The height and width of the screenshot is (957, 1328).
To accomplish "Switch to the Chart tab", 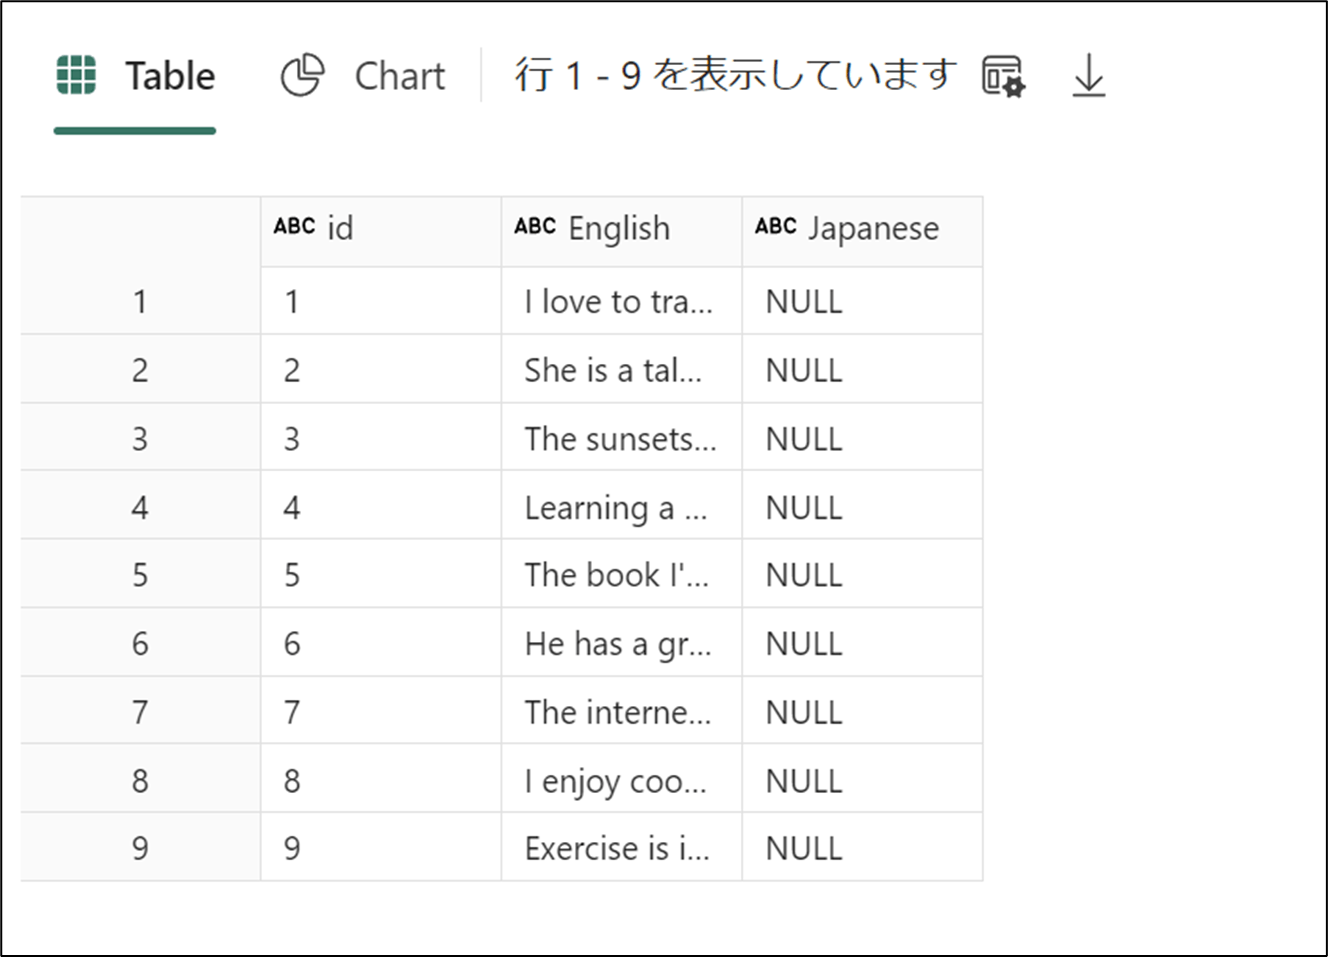I will click(x=399, y=76).
